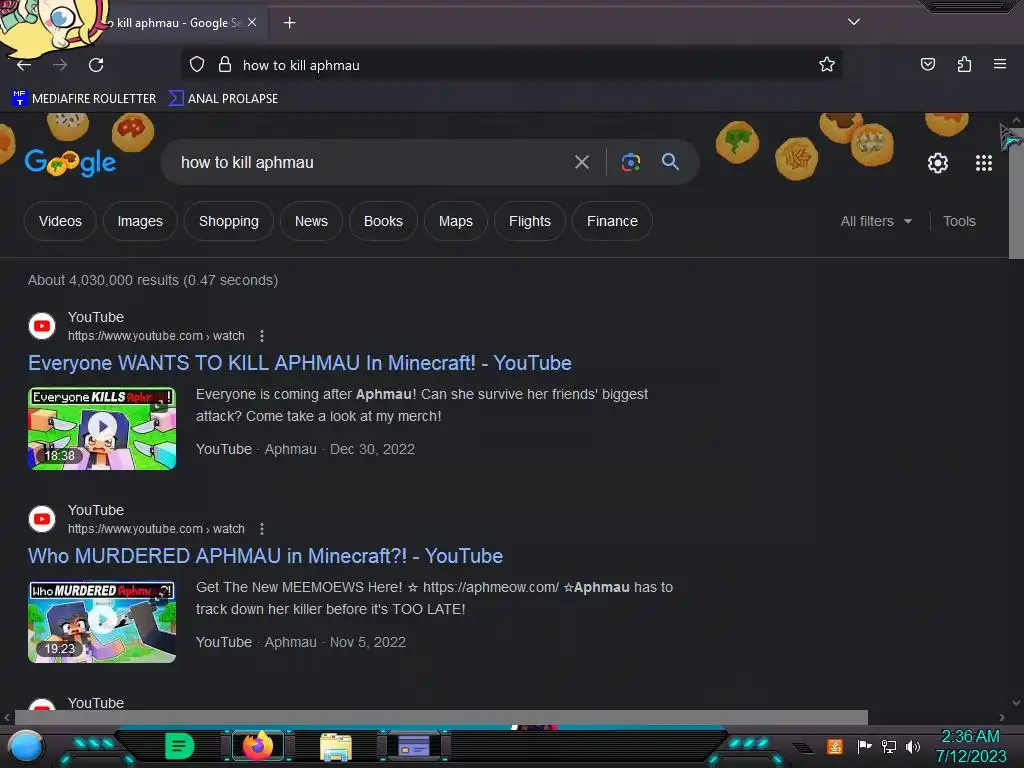Open more options for second YouTube result

point(262,529)
